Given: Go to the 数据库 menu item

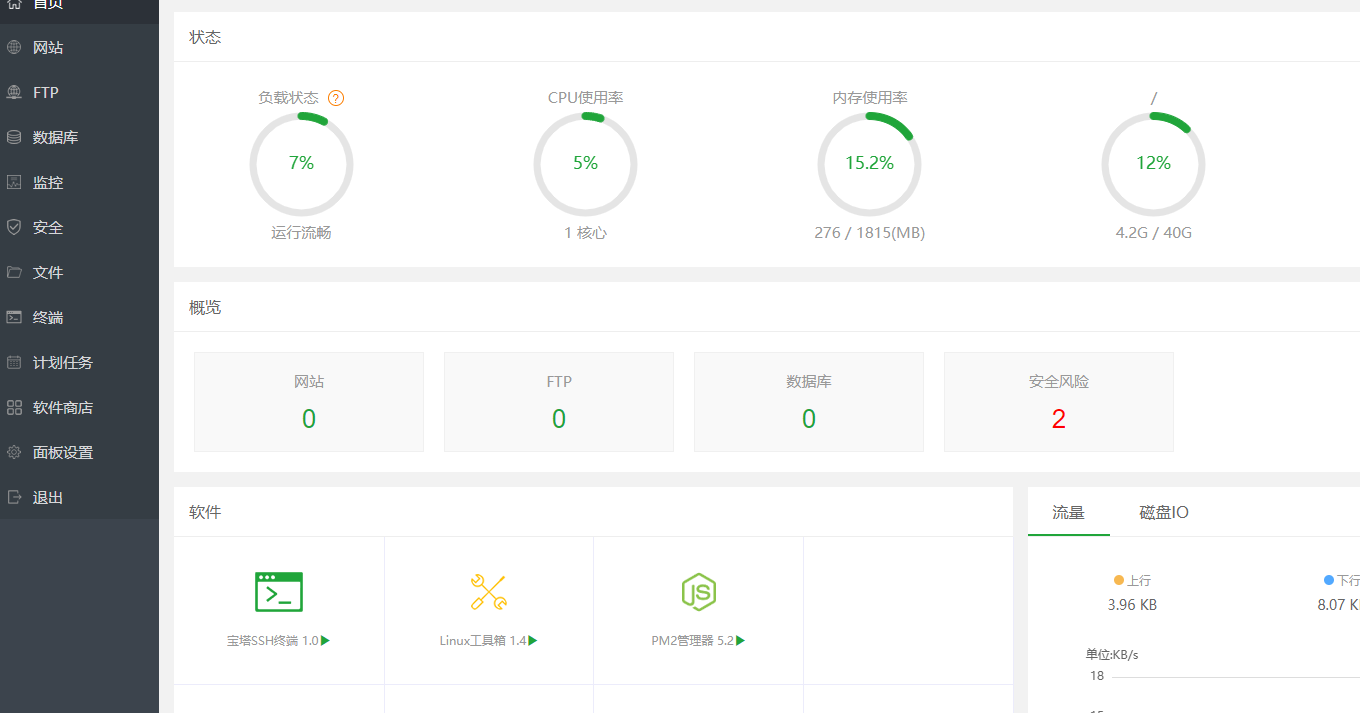Looking at the screenshot, I should coord(79,137).
